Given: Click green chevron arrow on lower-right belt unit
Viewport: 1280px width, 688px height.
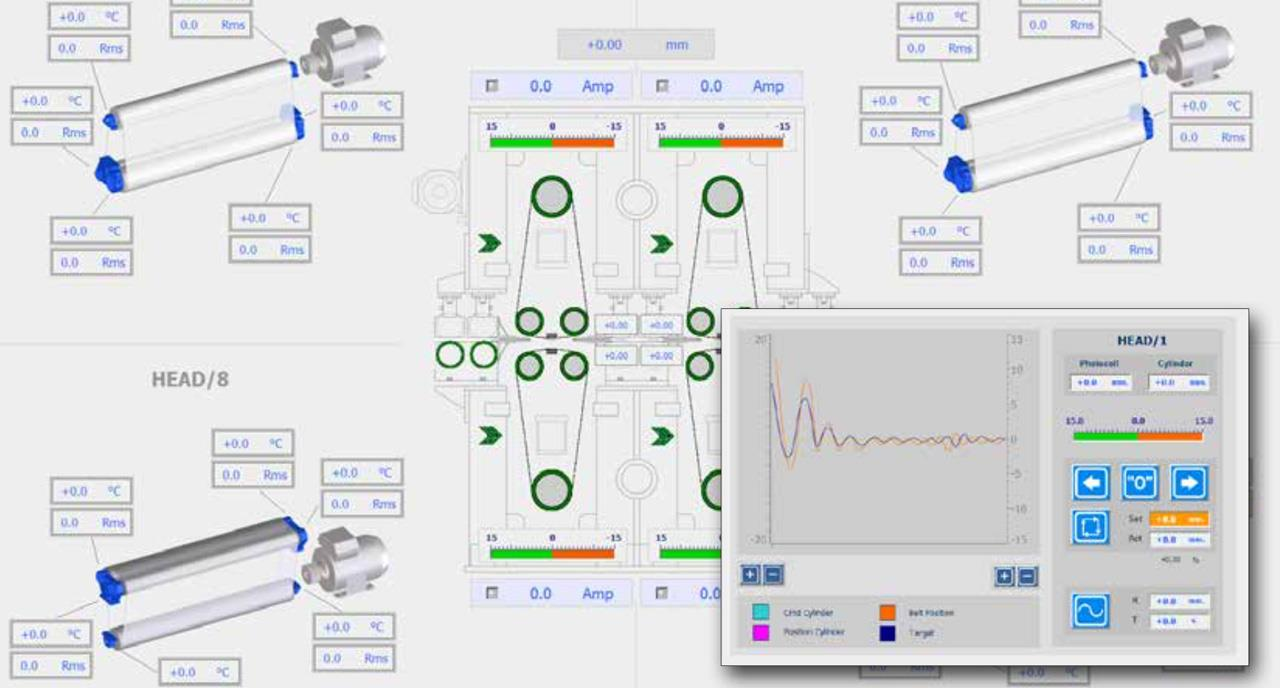Looking at the screenshot, I should [x=662, y=436].
